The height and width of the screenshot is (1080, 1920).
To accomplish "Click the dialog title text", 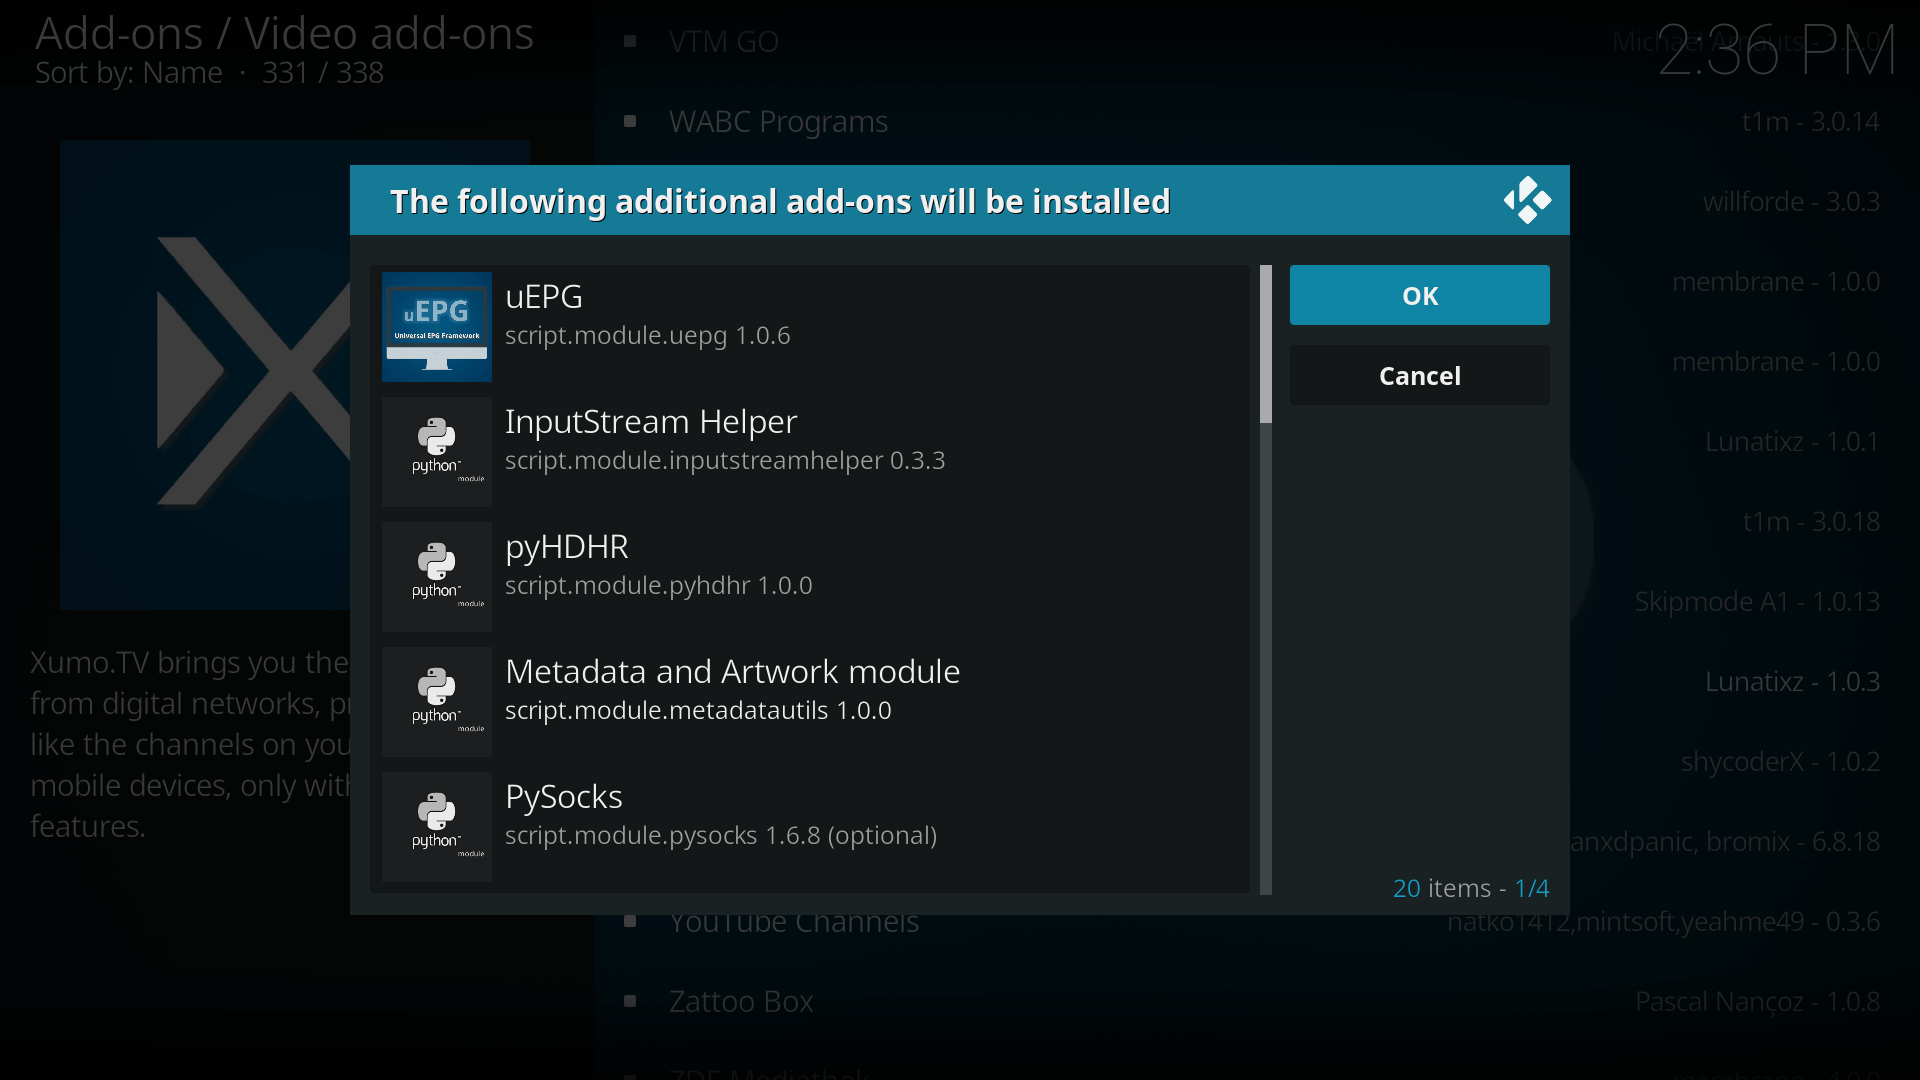I will click(780, 201).
